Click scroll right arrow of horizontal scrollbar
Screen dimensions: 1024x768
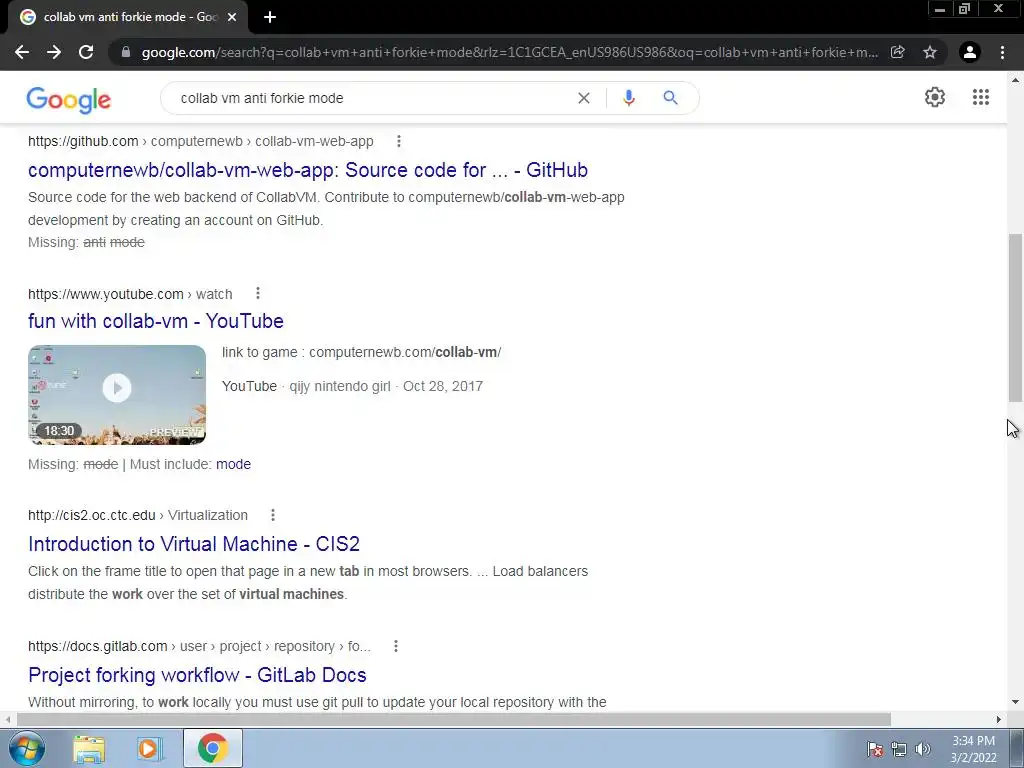[x=999, y=719]
